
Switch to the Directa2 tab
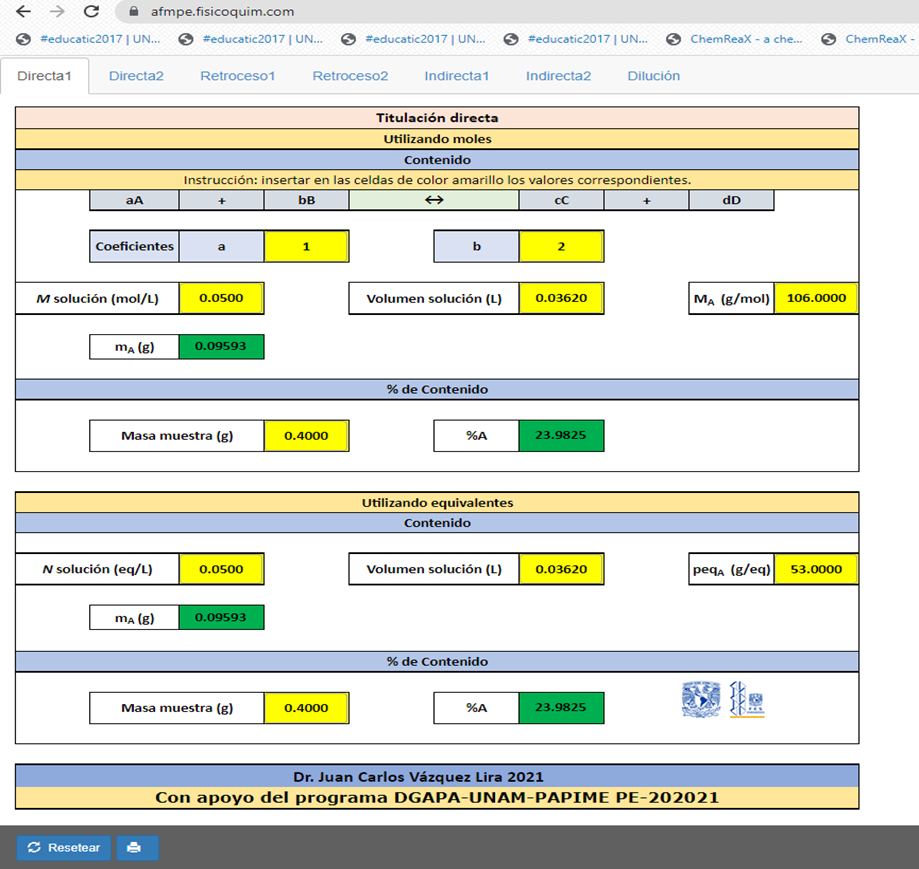tap(136, 76)
